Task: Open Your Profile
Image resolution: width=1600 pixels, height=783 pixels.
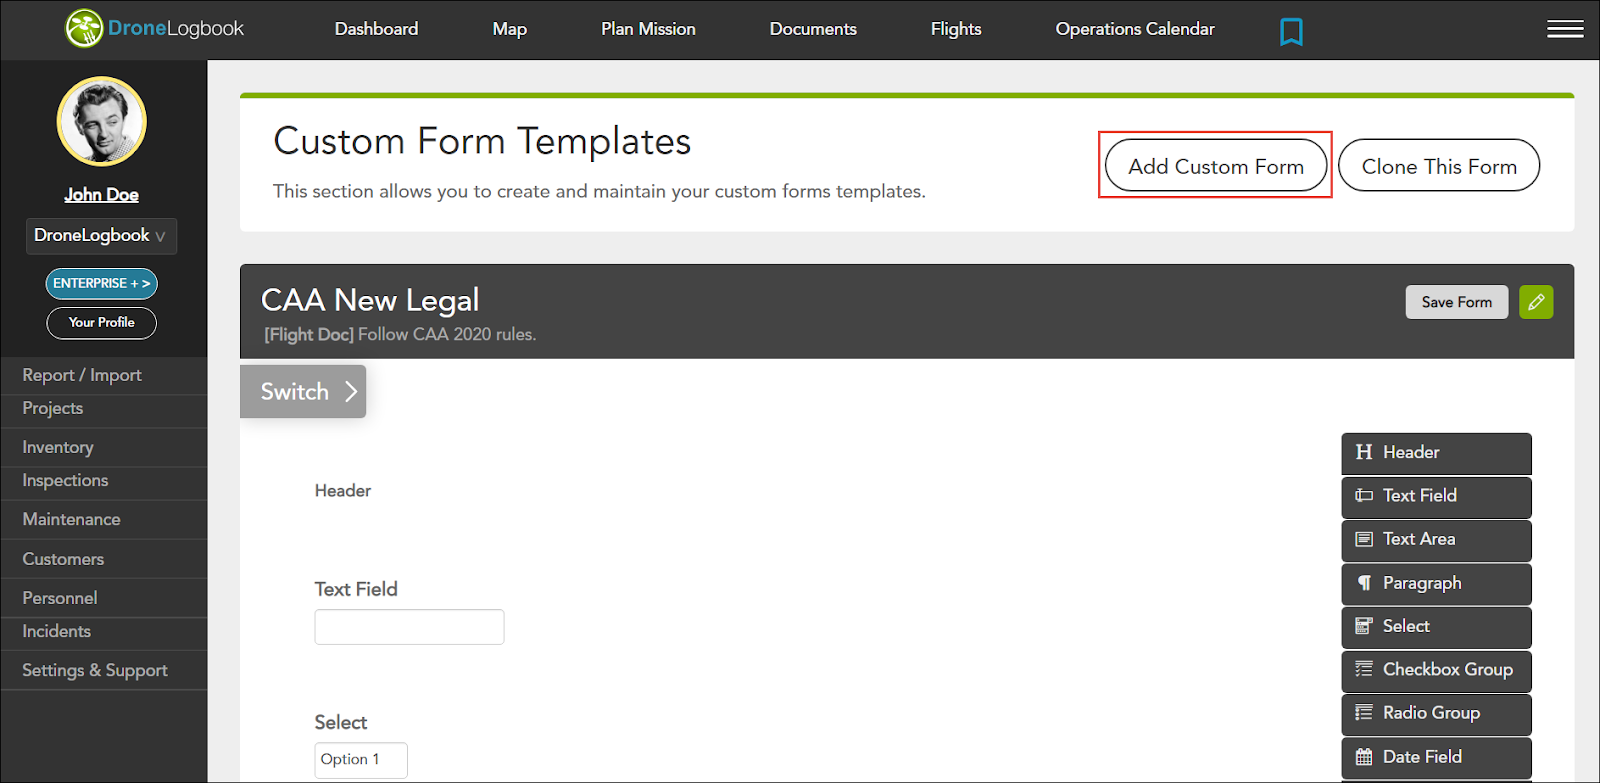Action: [x=101, y=323]
